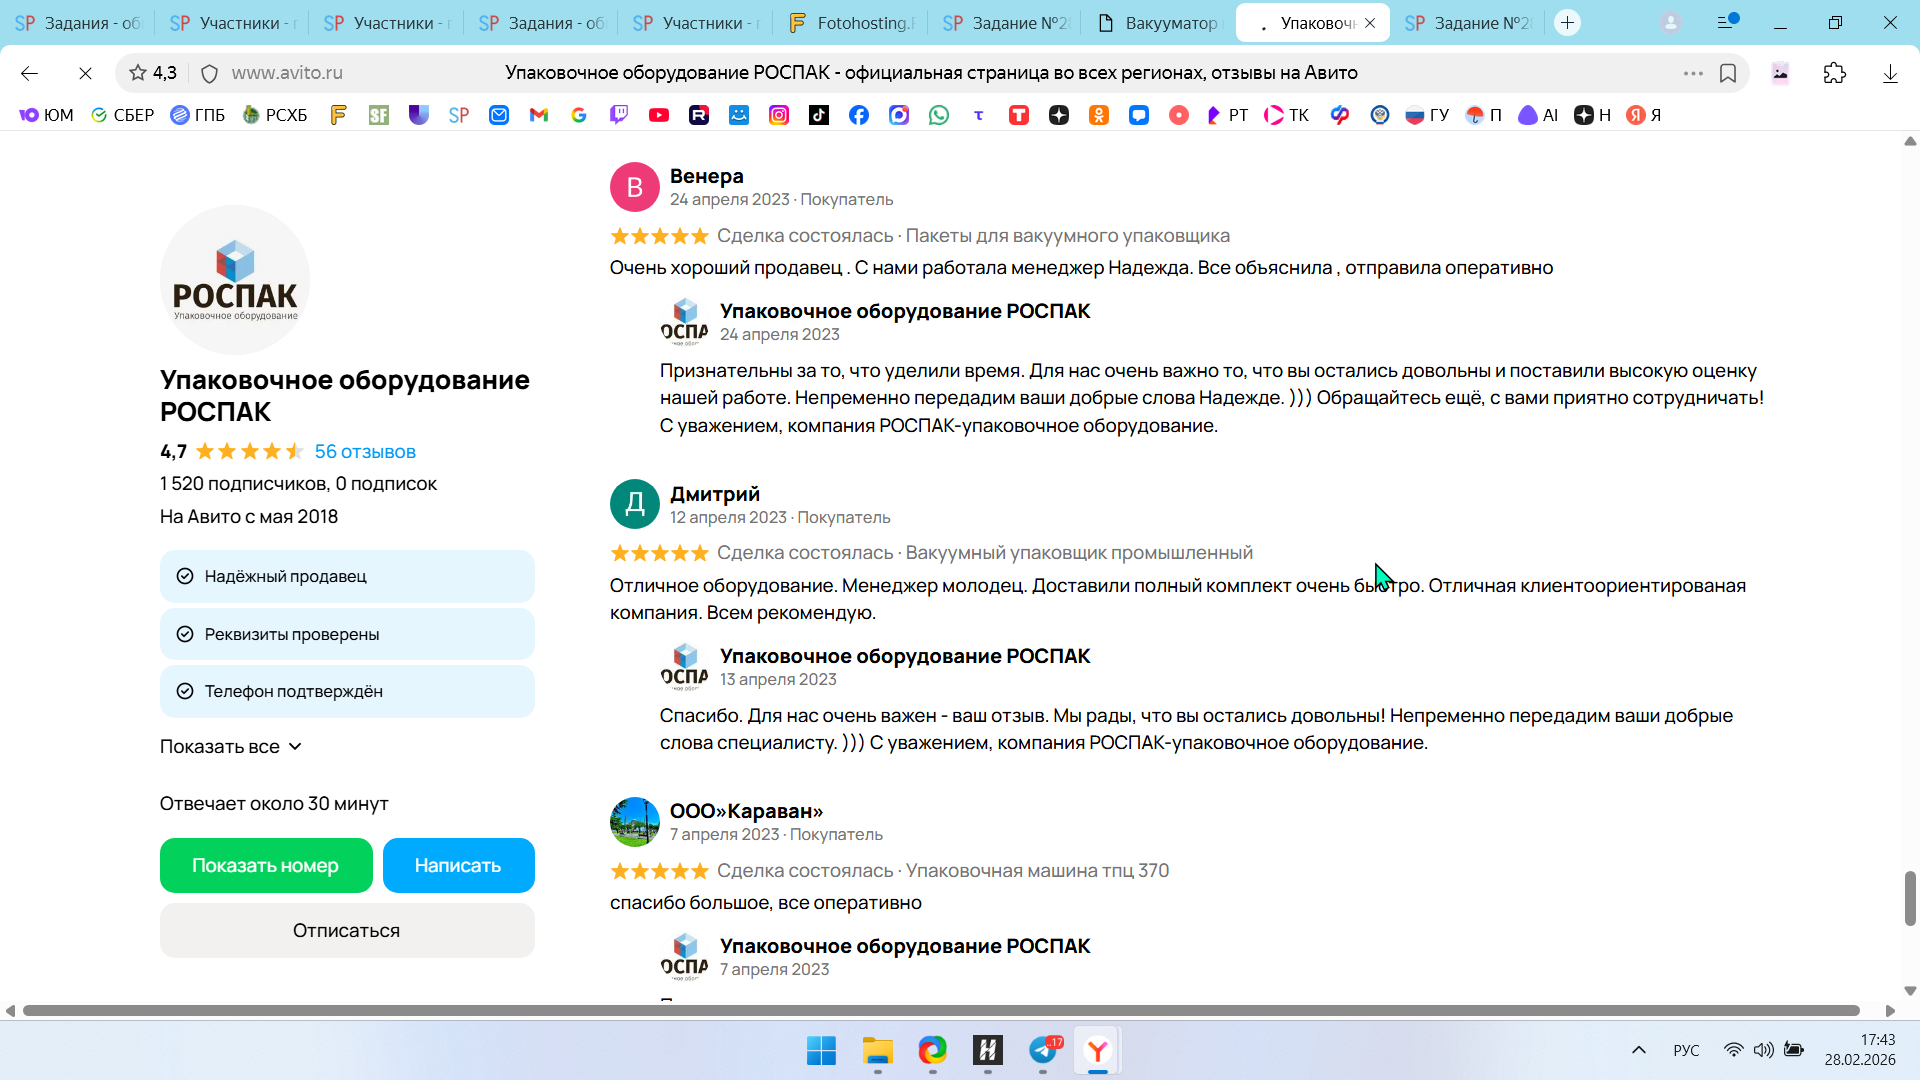Click the Надёжный продавец badge
The width and height of the screenshot is (1920, 1080).
click(x=347, y=576)
